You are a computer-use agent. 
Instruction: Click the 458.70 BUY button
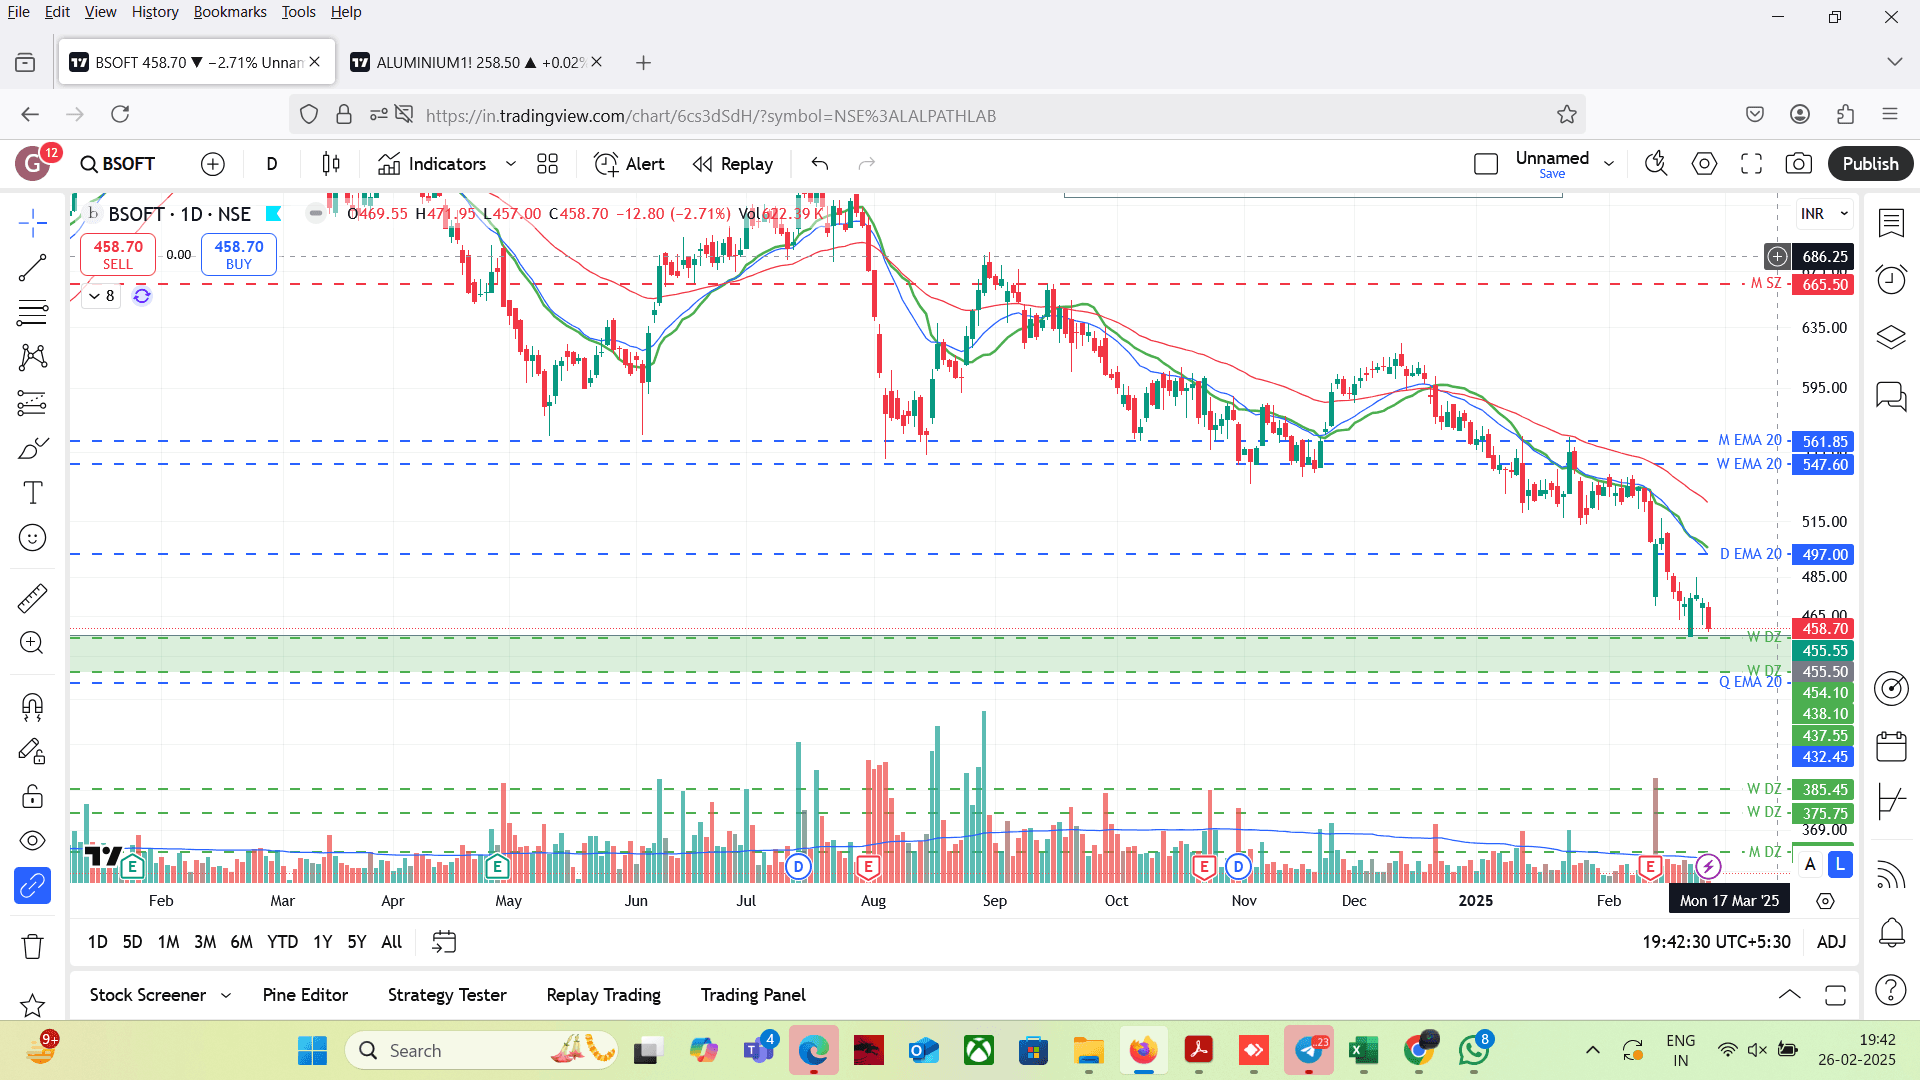[x=239, y=255]
